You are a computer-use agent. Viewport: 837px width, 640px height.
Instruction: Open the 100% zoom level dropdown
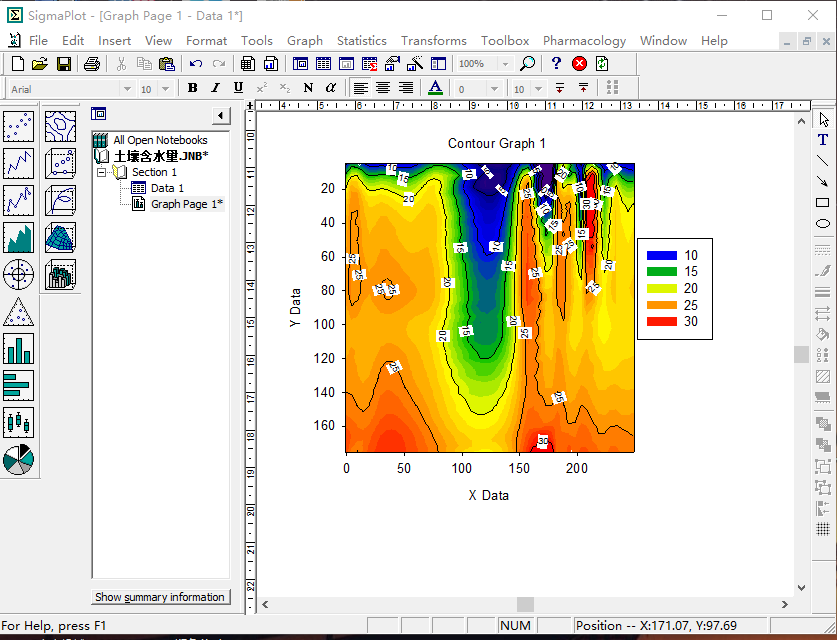[x=504, y=64]
